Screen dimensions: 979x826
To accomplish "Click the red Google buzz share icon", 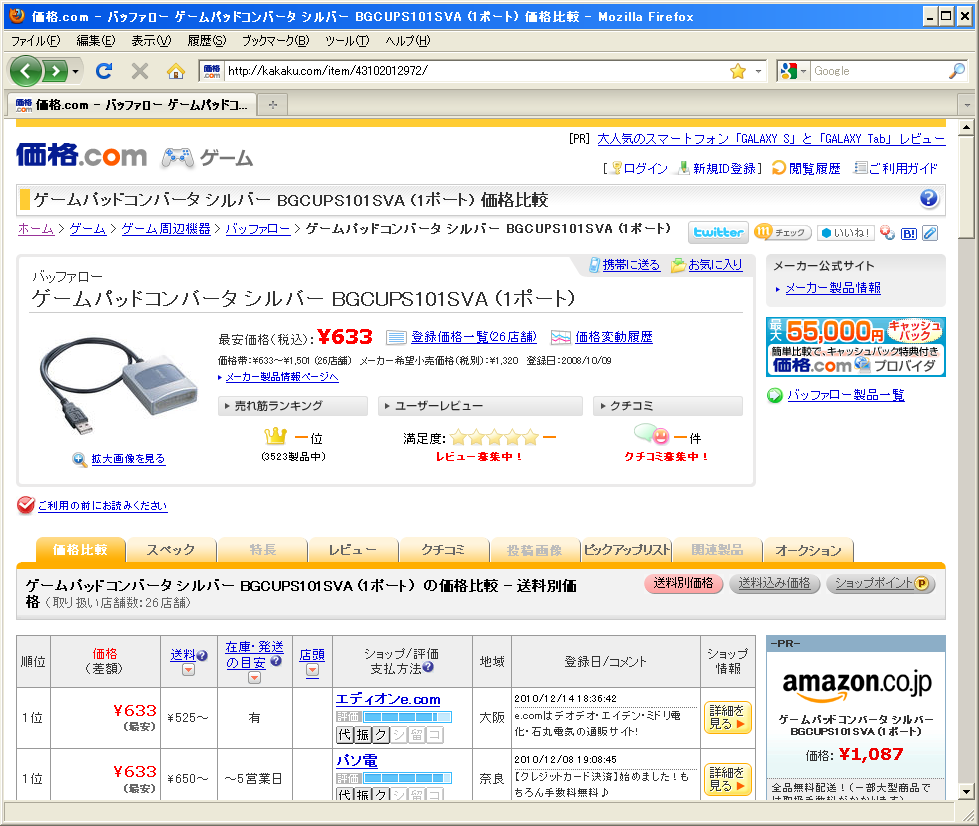I will 887,233.
